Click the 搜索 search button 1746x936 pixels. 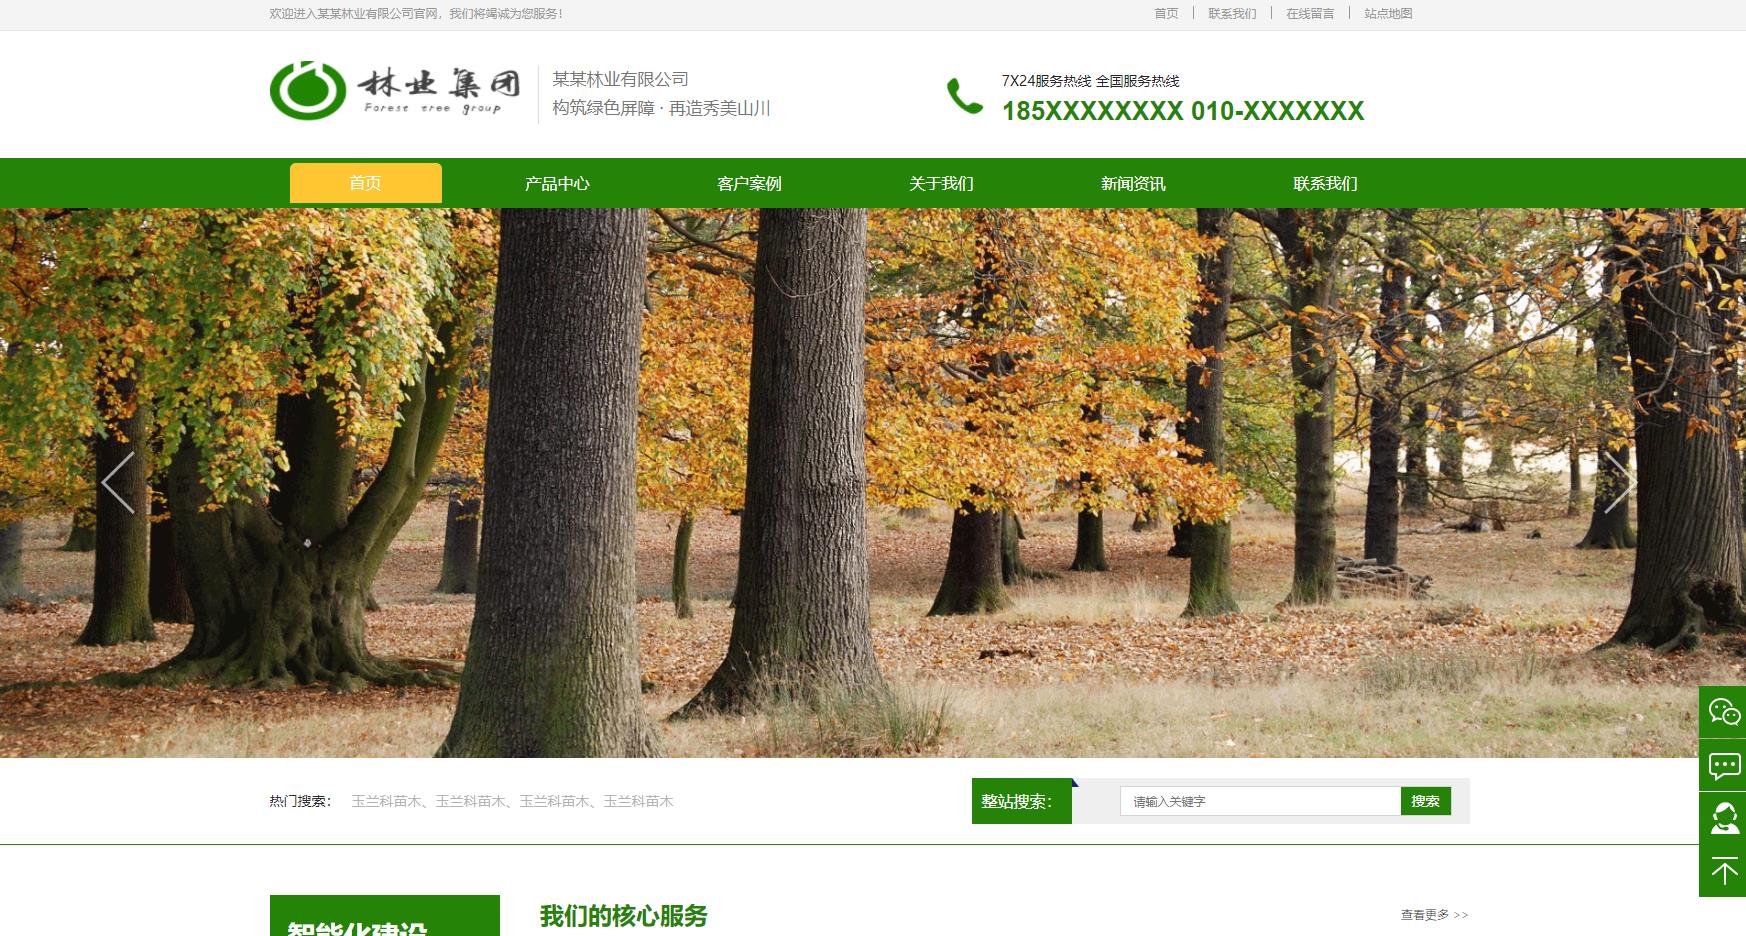(1424, 800)
